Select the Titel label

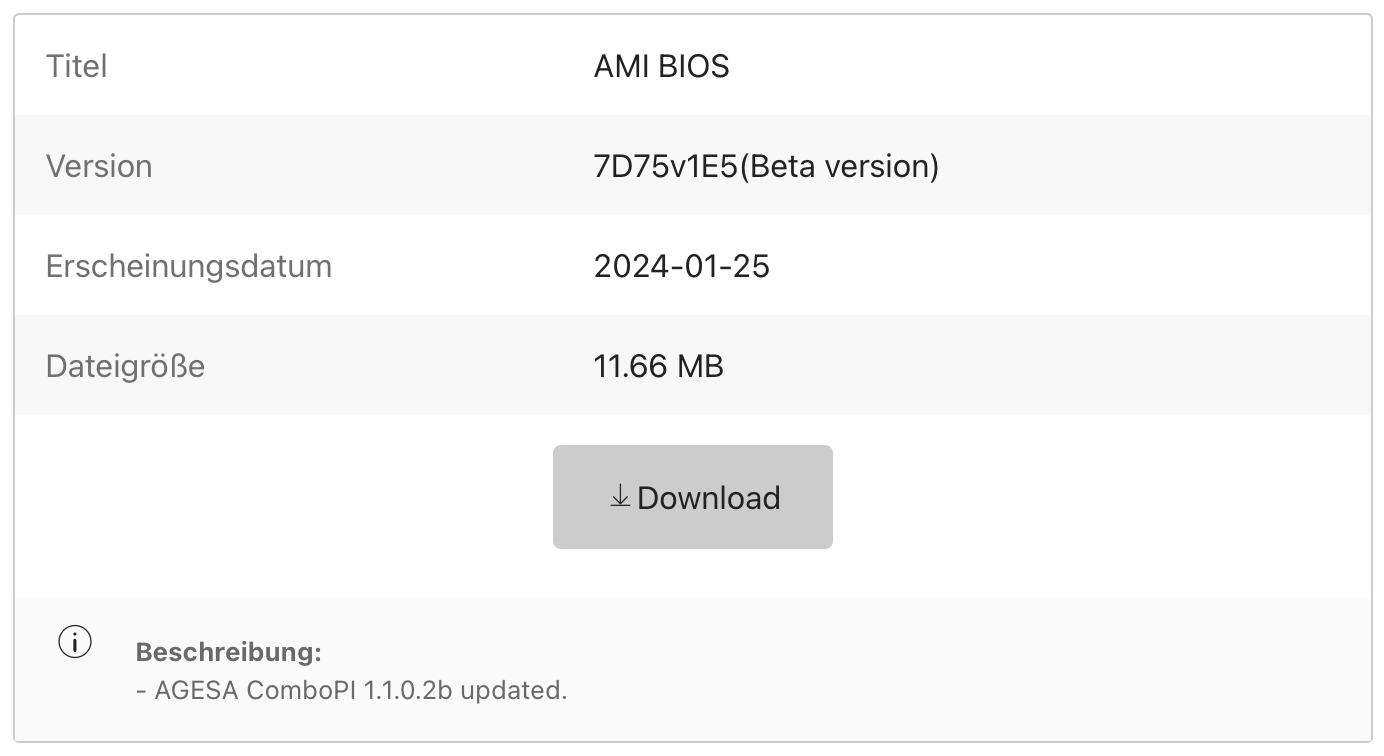click(76, 66)
